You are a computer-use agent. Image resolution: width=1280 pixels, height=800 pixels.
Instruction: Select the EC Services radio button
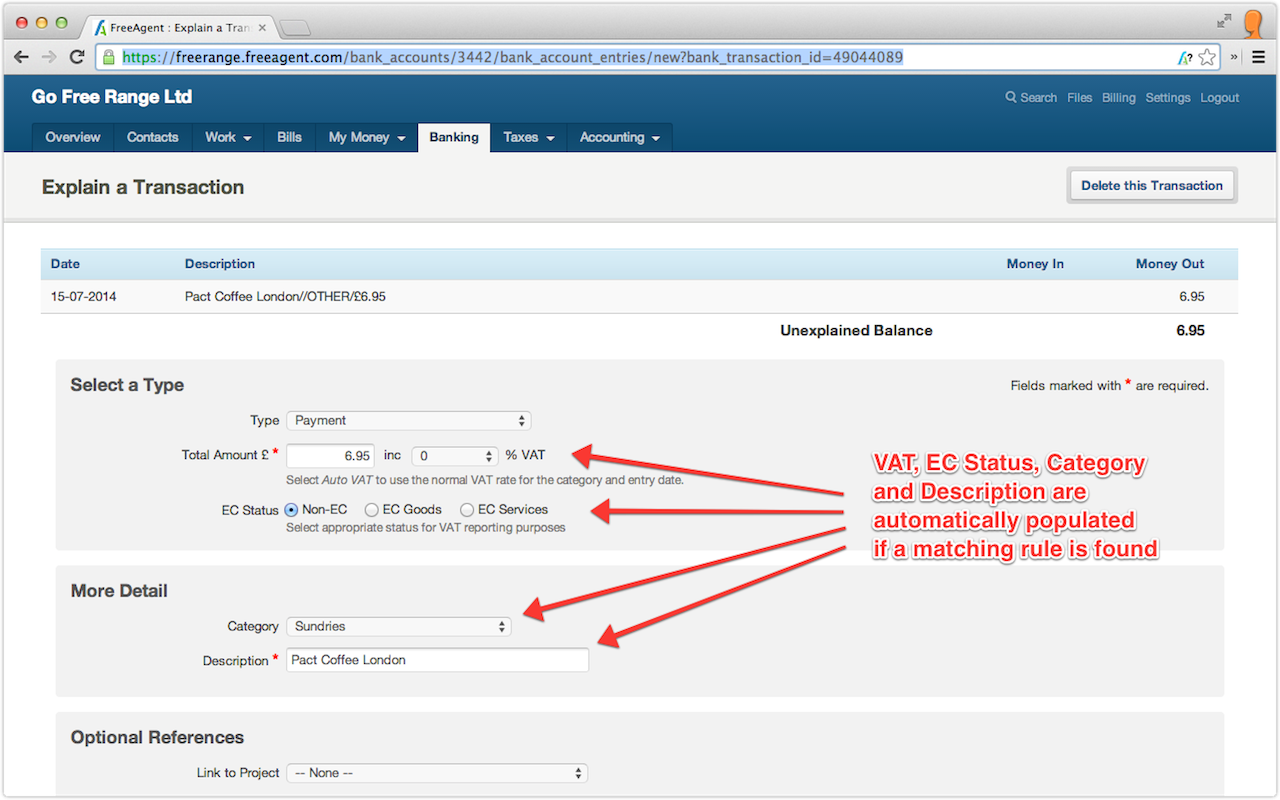coord(466,509)
